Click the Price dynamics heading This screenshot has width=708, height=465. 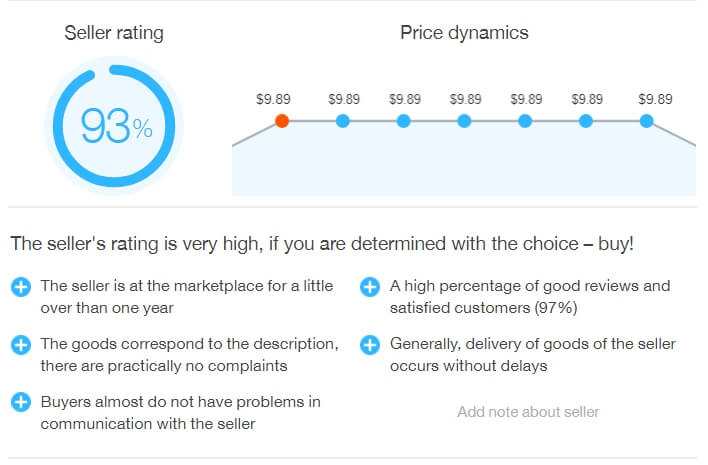pyautogui.click(x=464, y=33)
